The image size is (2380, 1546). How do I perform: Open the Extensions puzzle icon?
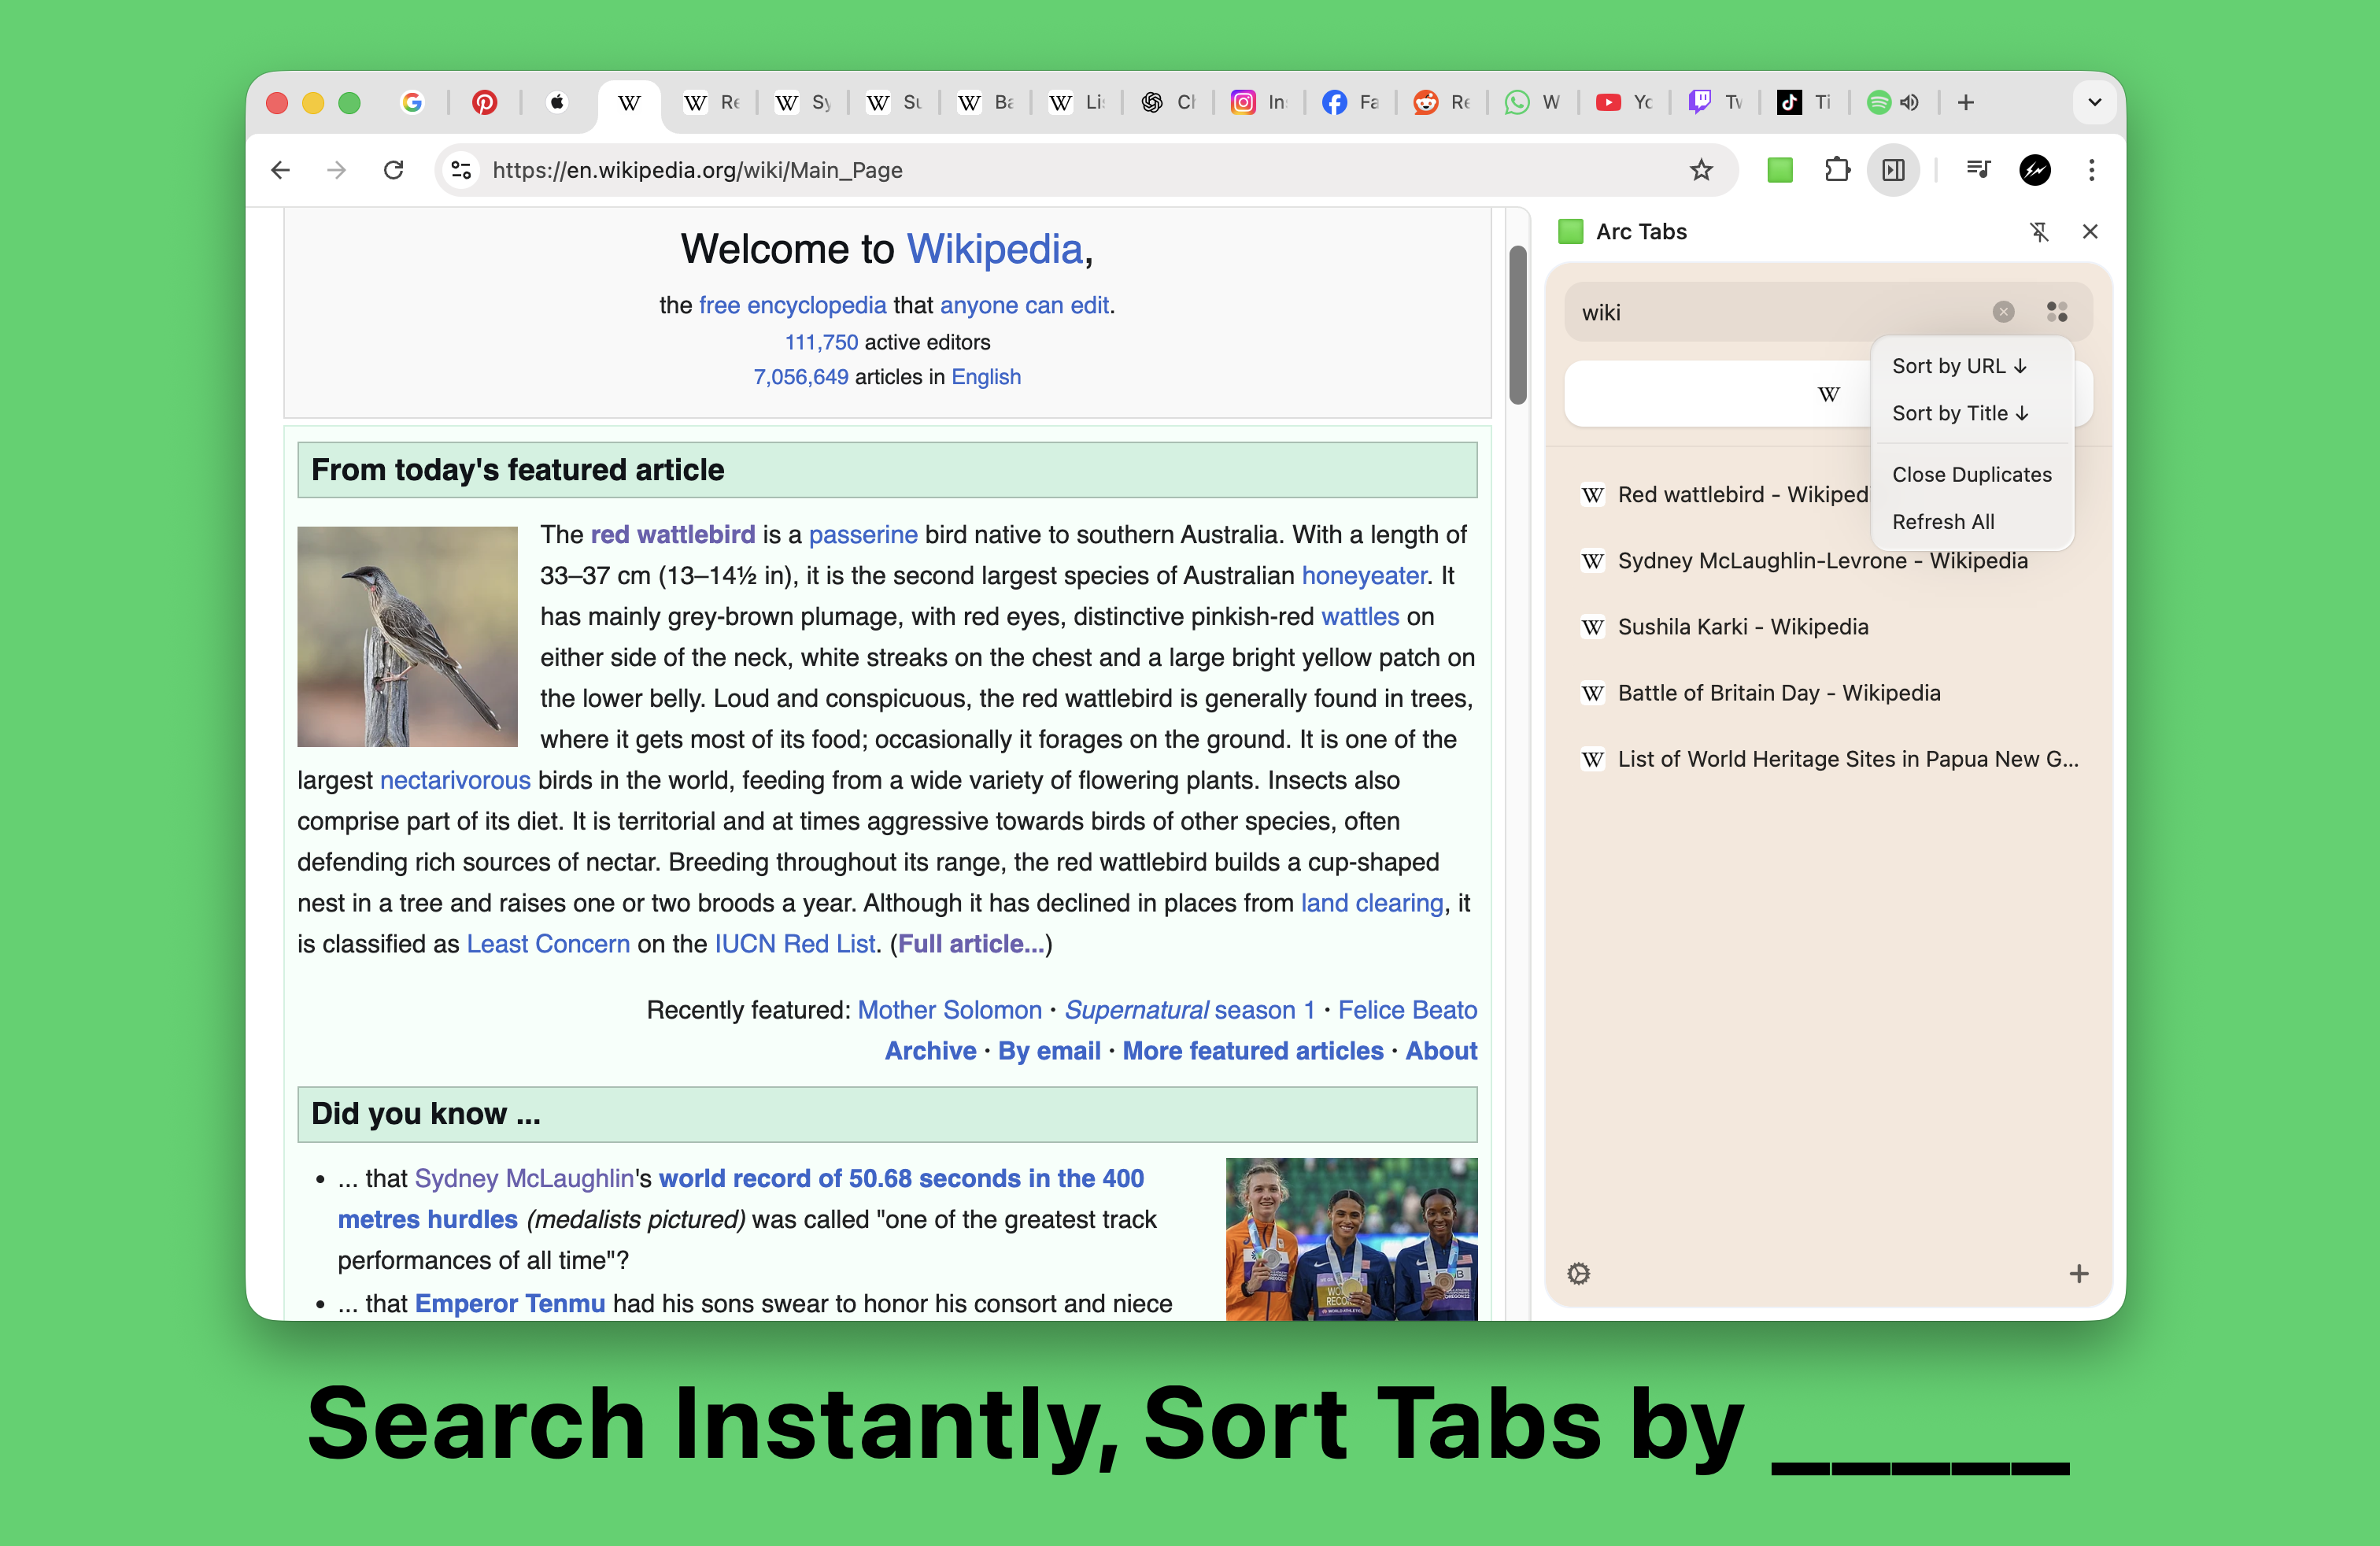[x=1837, y=170]
